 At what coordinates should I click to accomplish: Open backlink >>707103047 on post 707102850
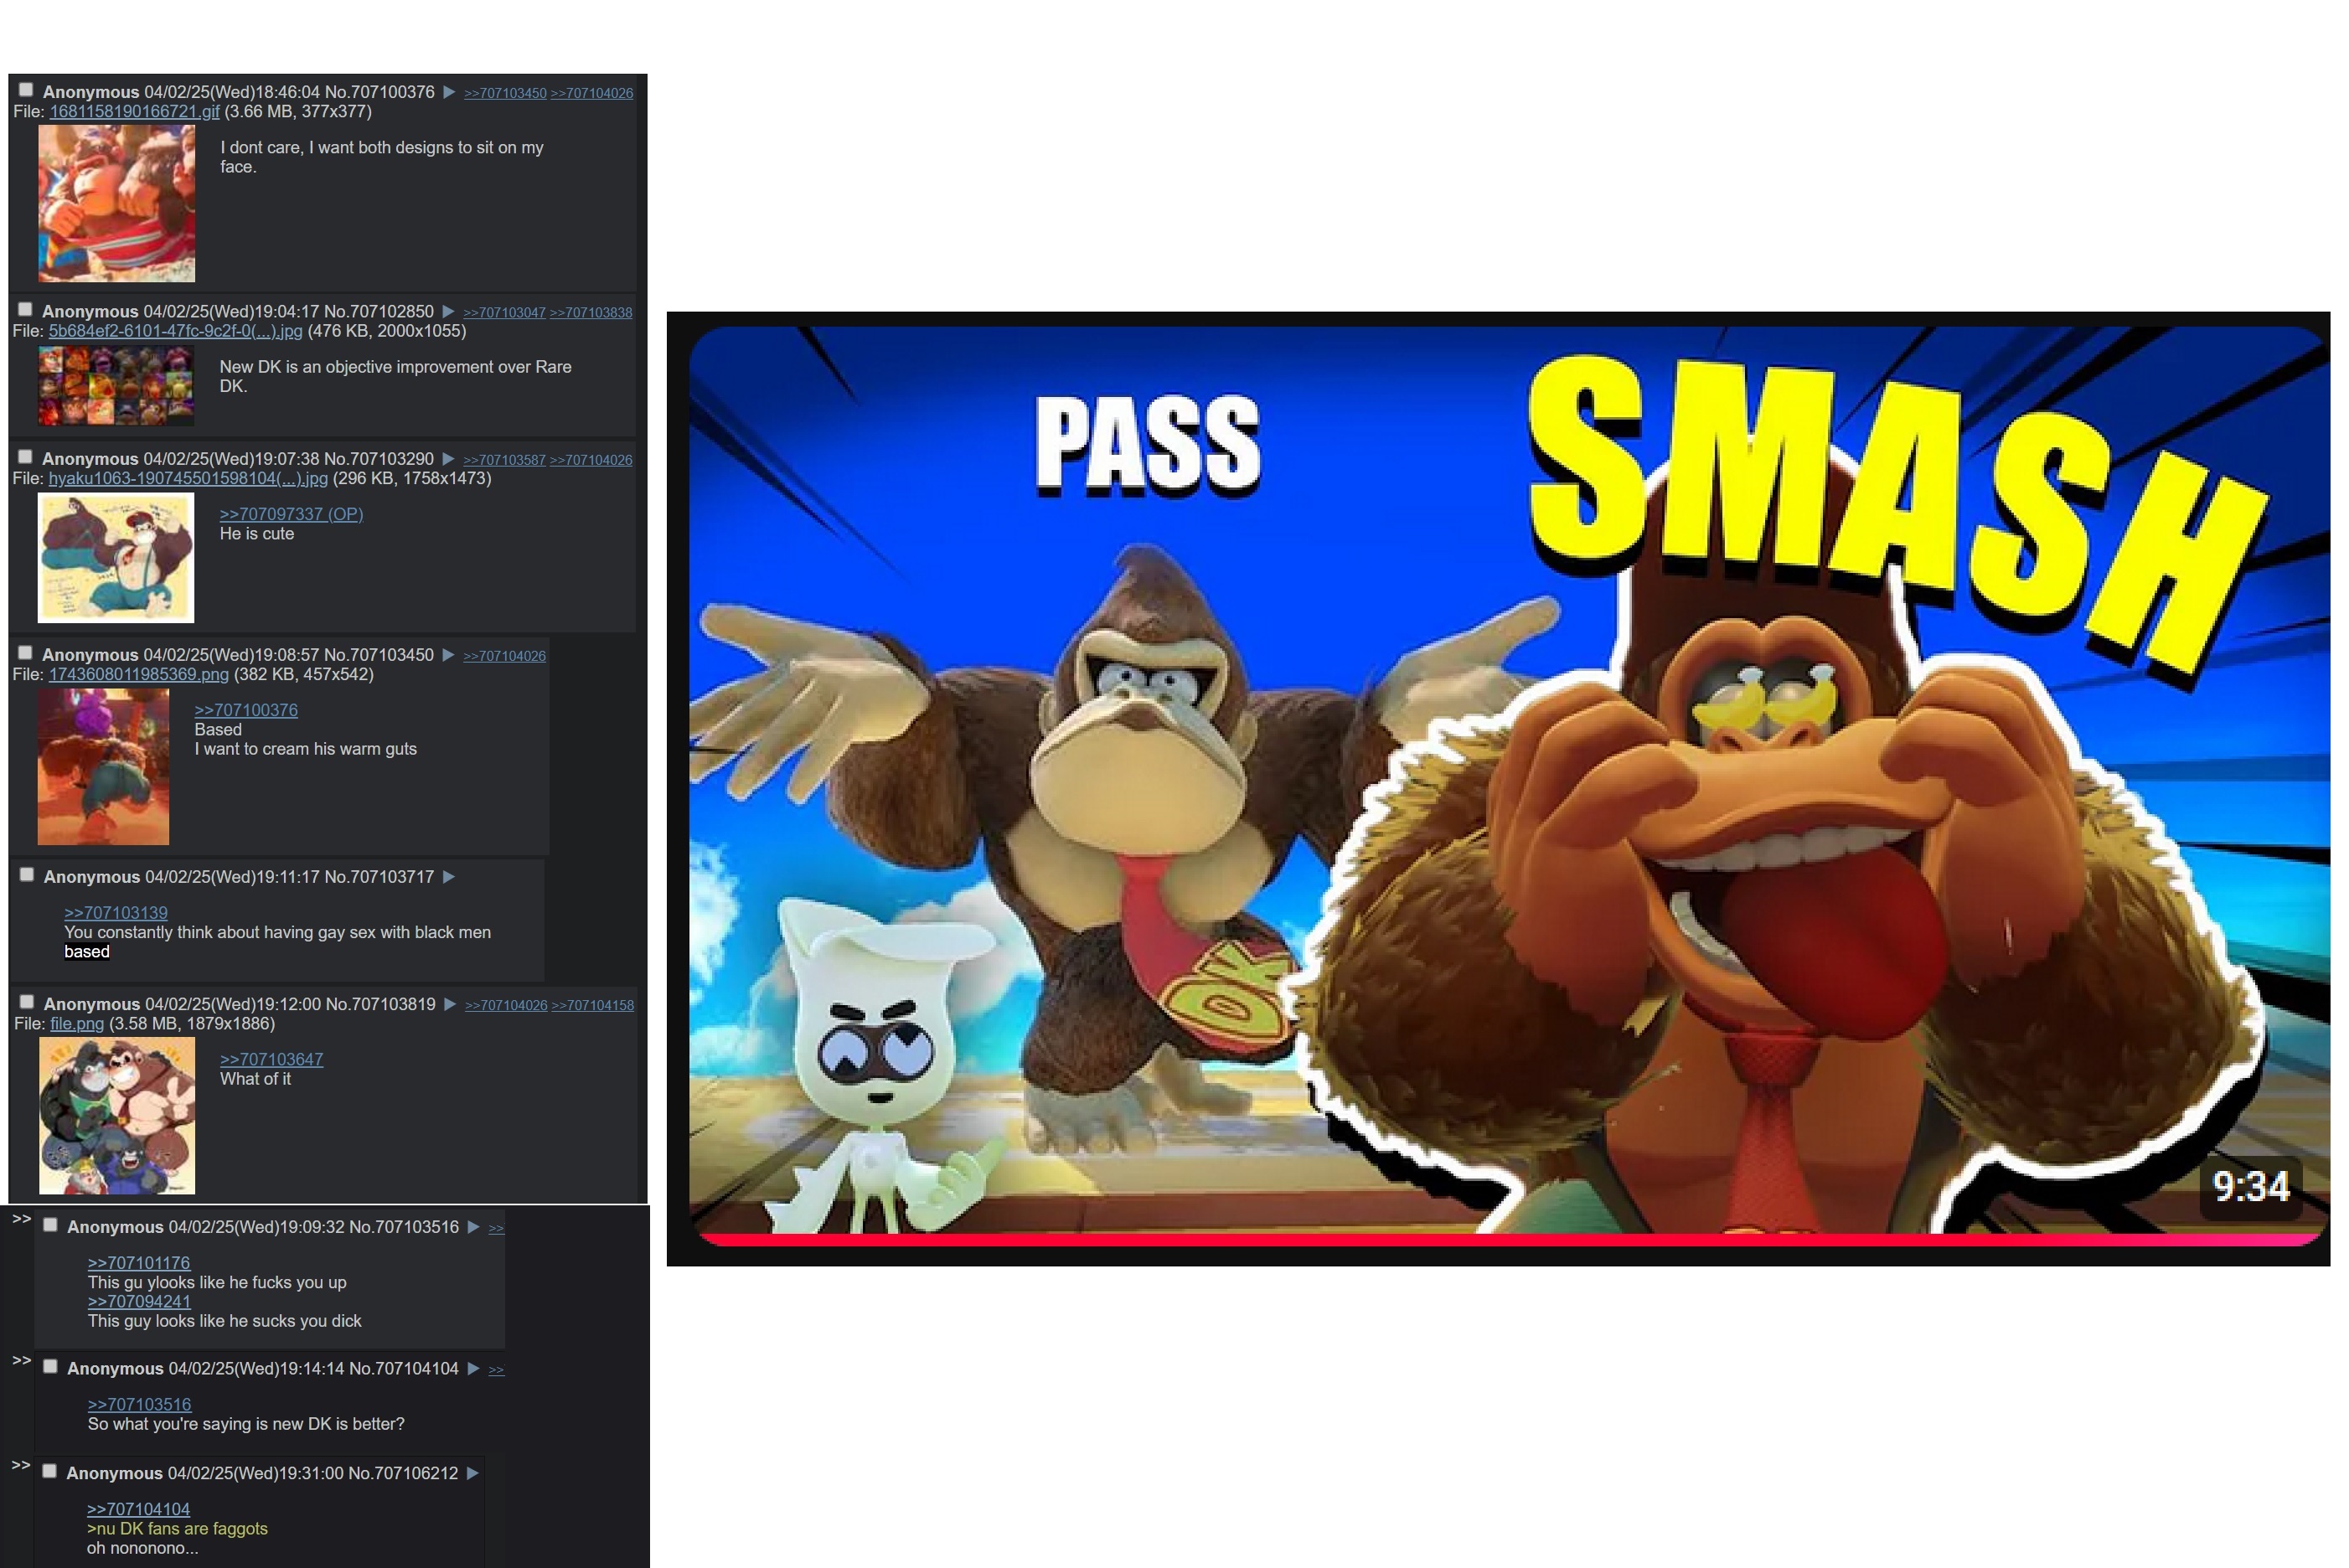pyautogui.click(x=504, y=313)
